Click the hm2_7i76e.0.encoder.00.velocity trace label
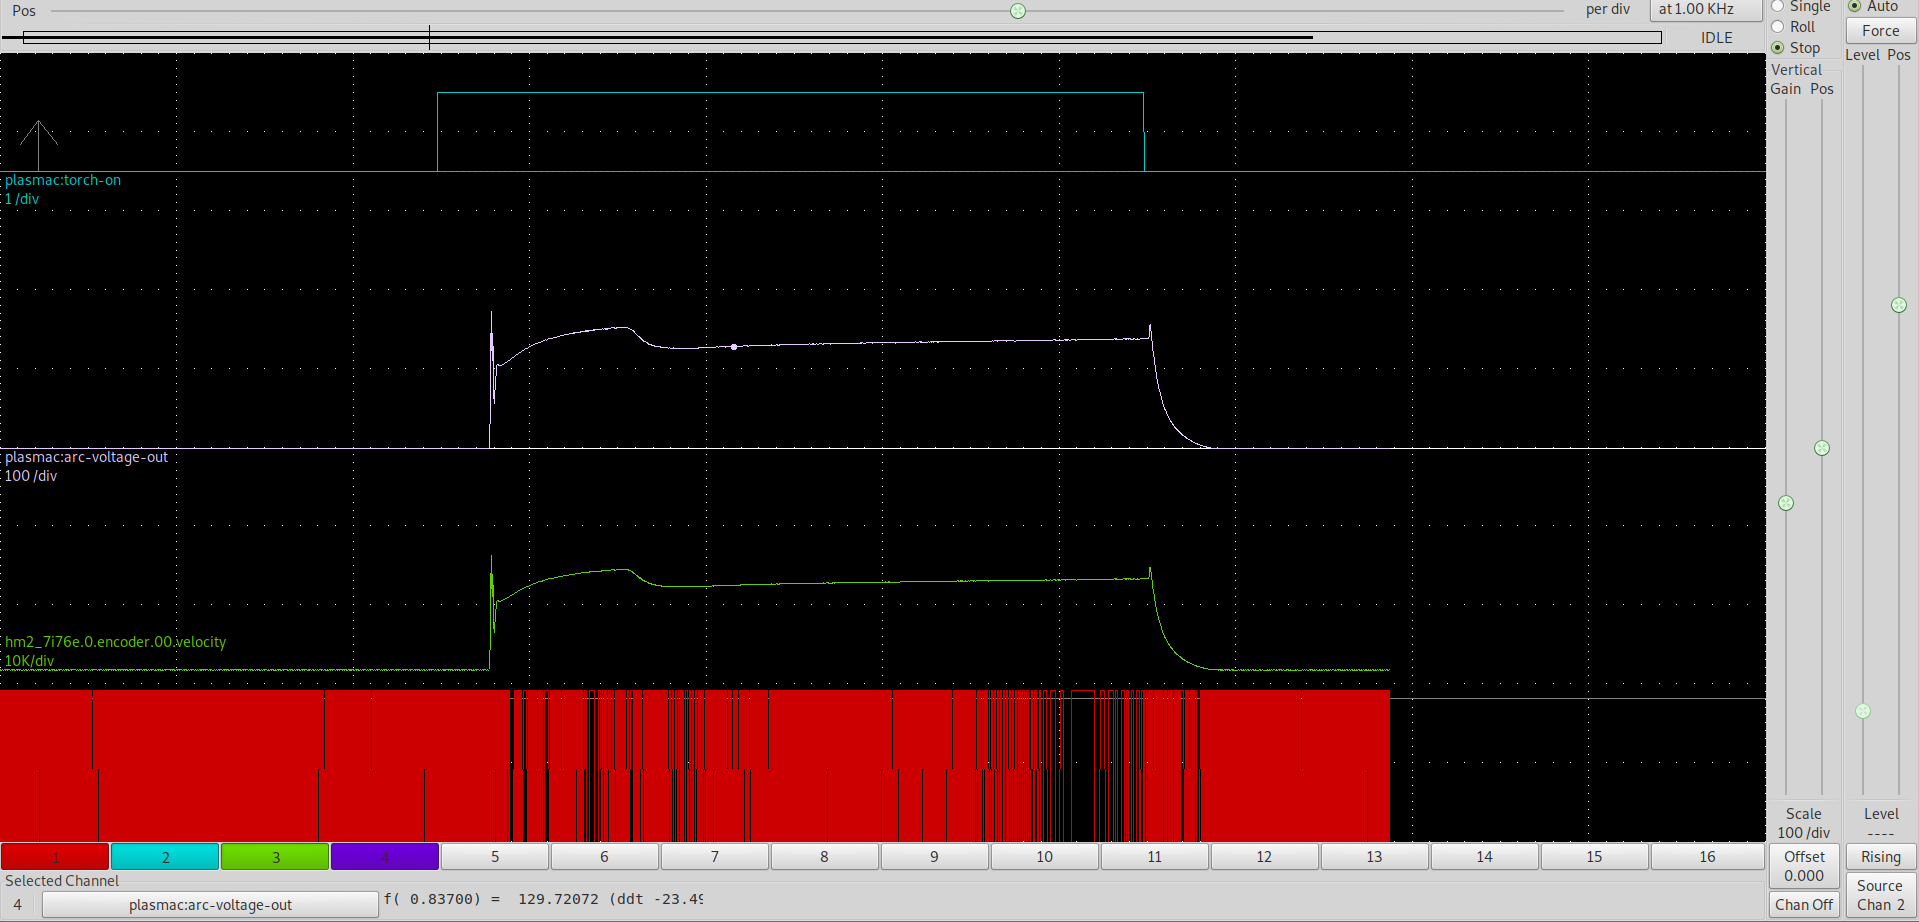 [116, 642]
